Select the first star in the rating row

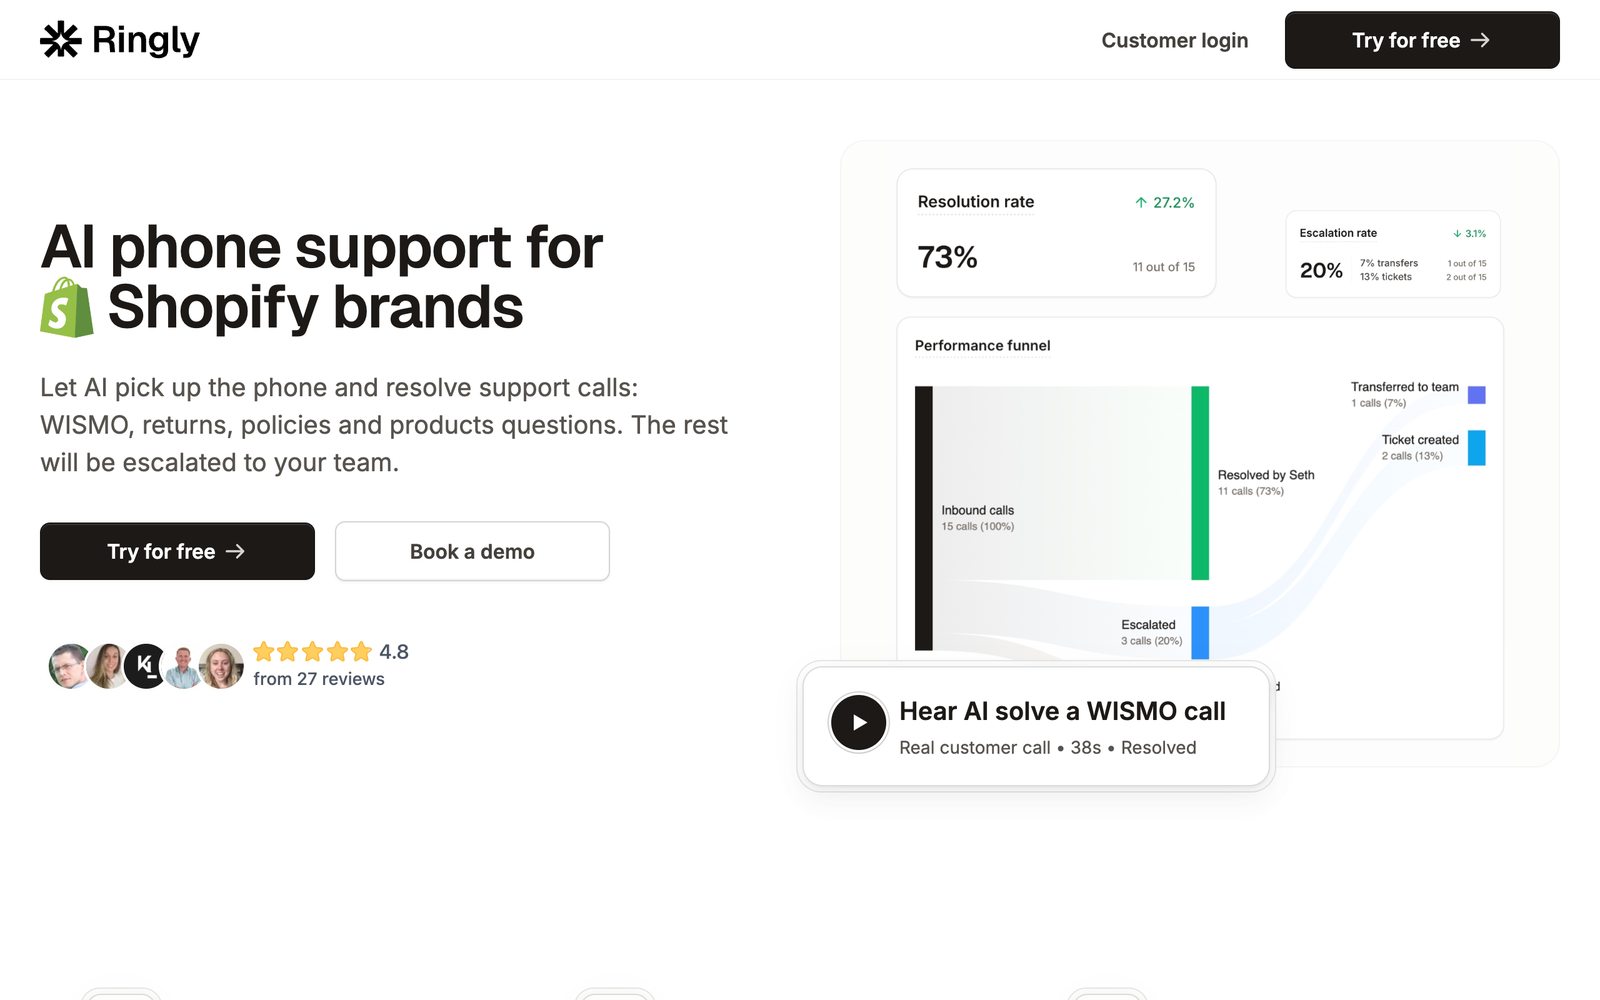tap(264, 651)
